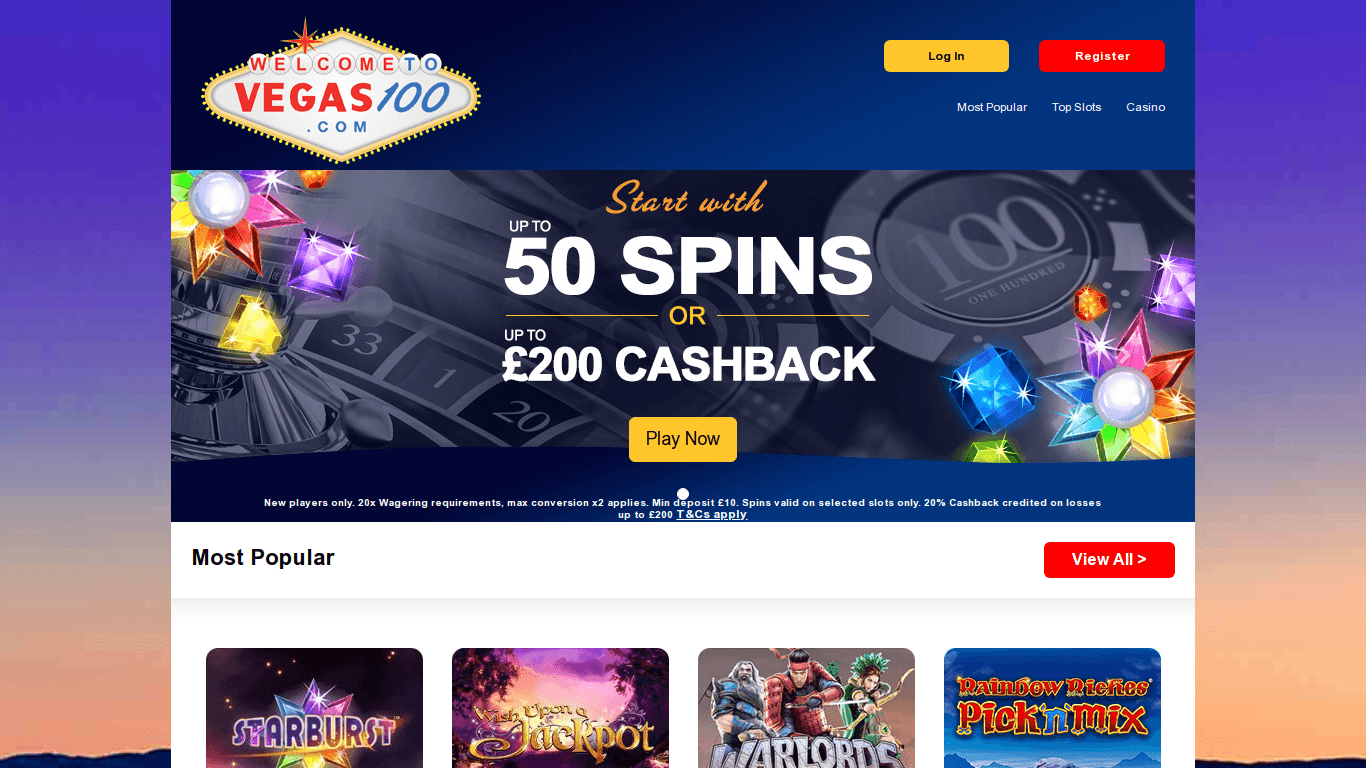Open the Log In page
Viewport: 1366px width, 768px height.
pyautogui.click(x=946, y=56)
